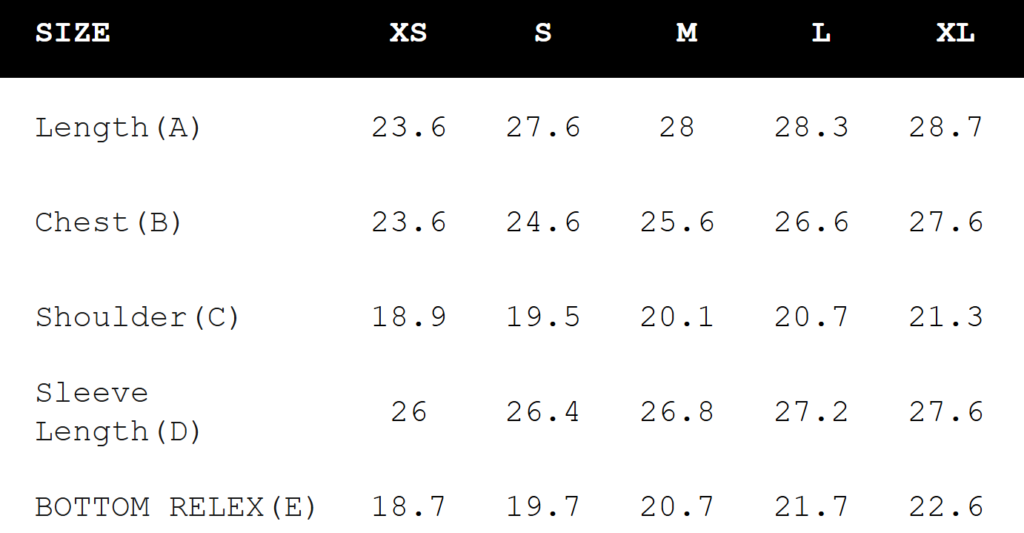Select the M length value 28

click(677, 128)
